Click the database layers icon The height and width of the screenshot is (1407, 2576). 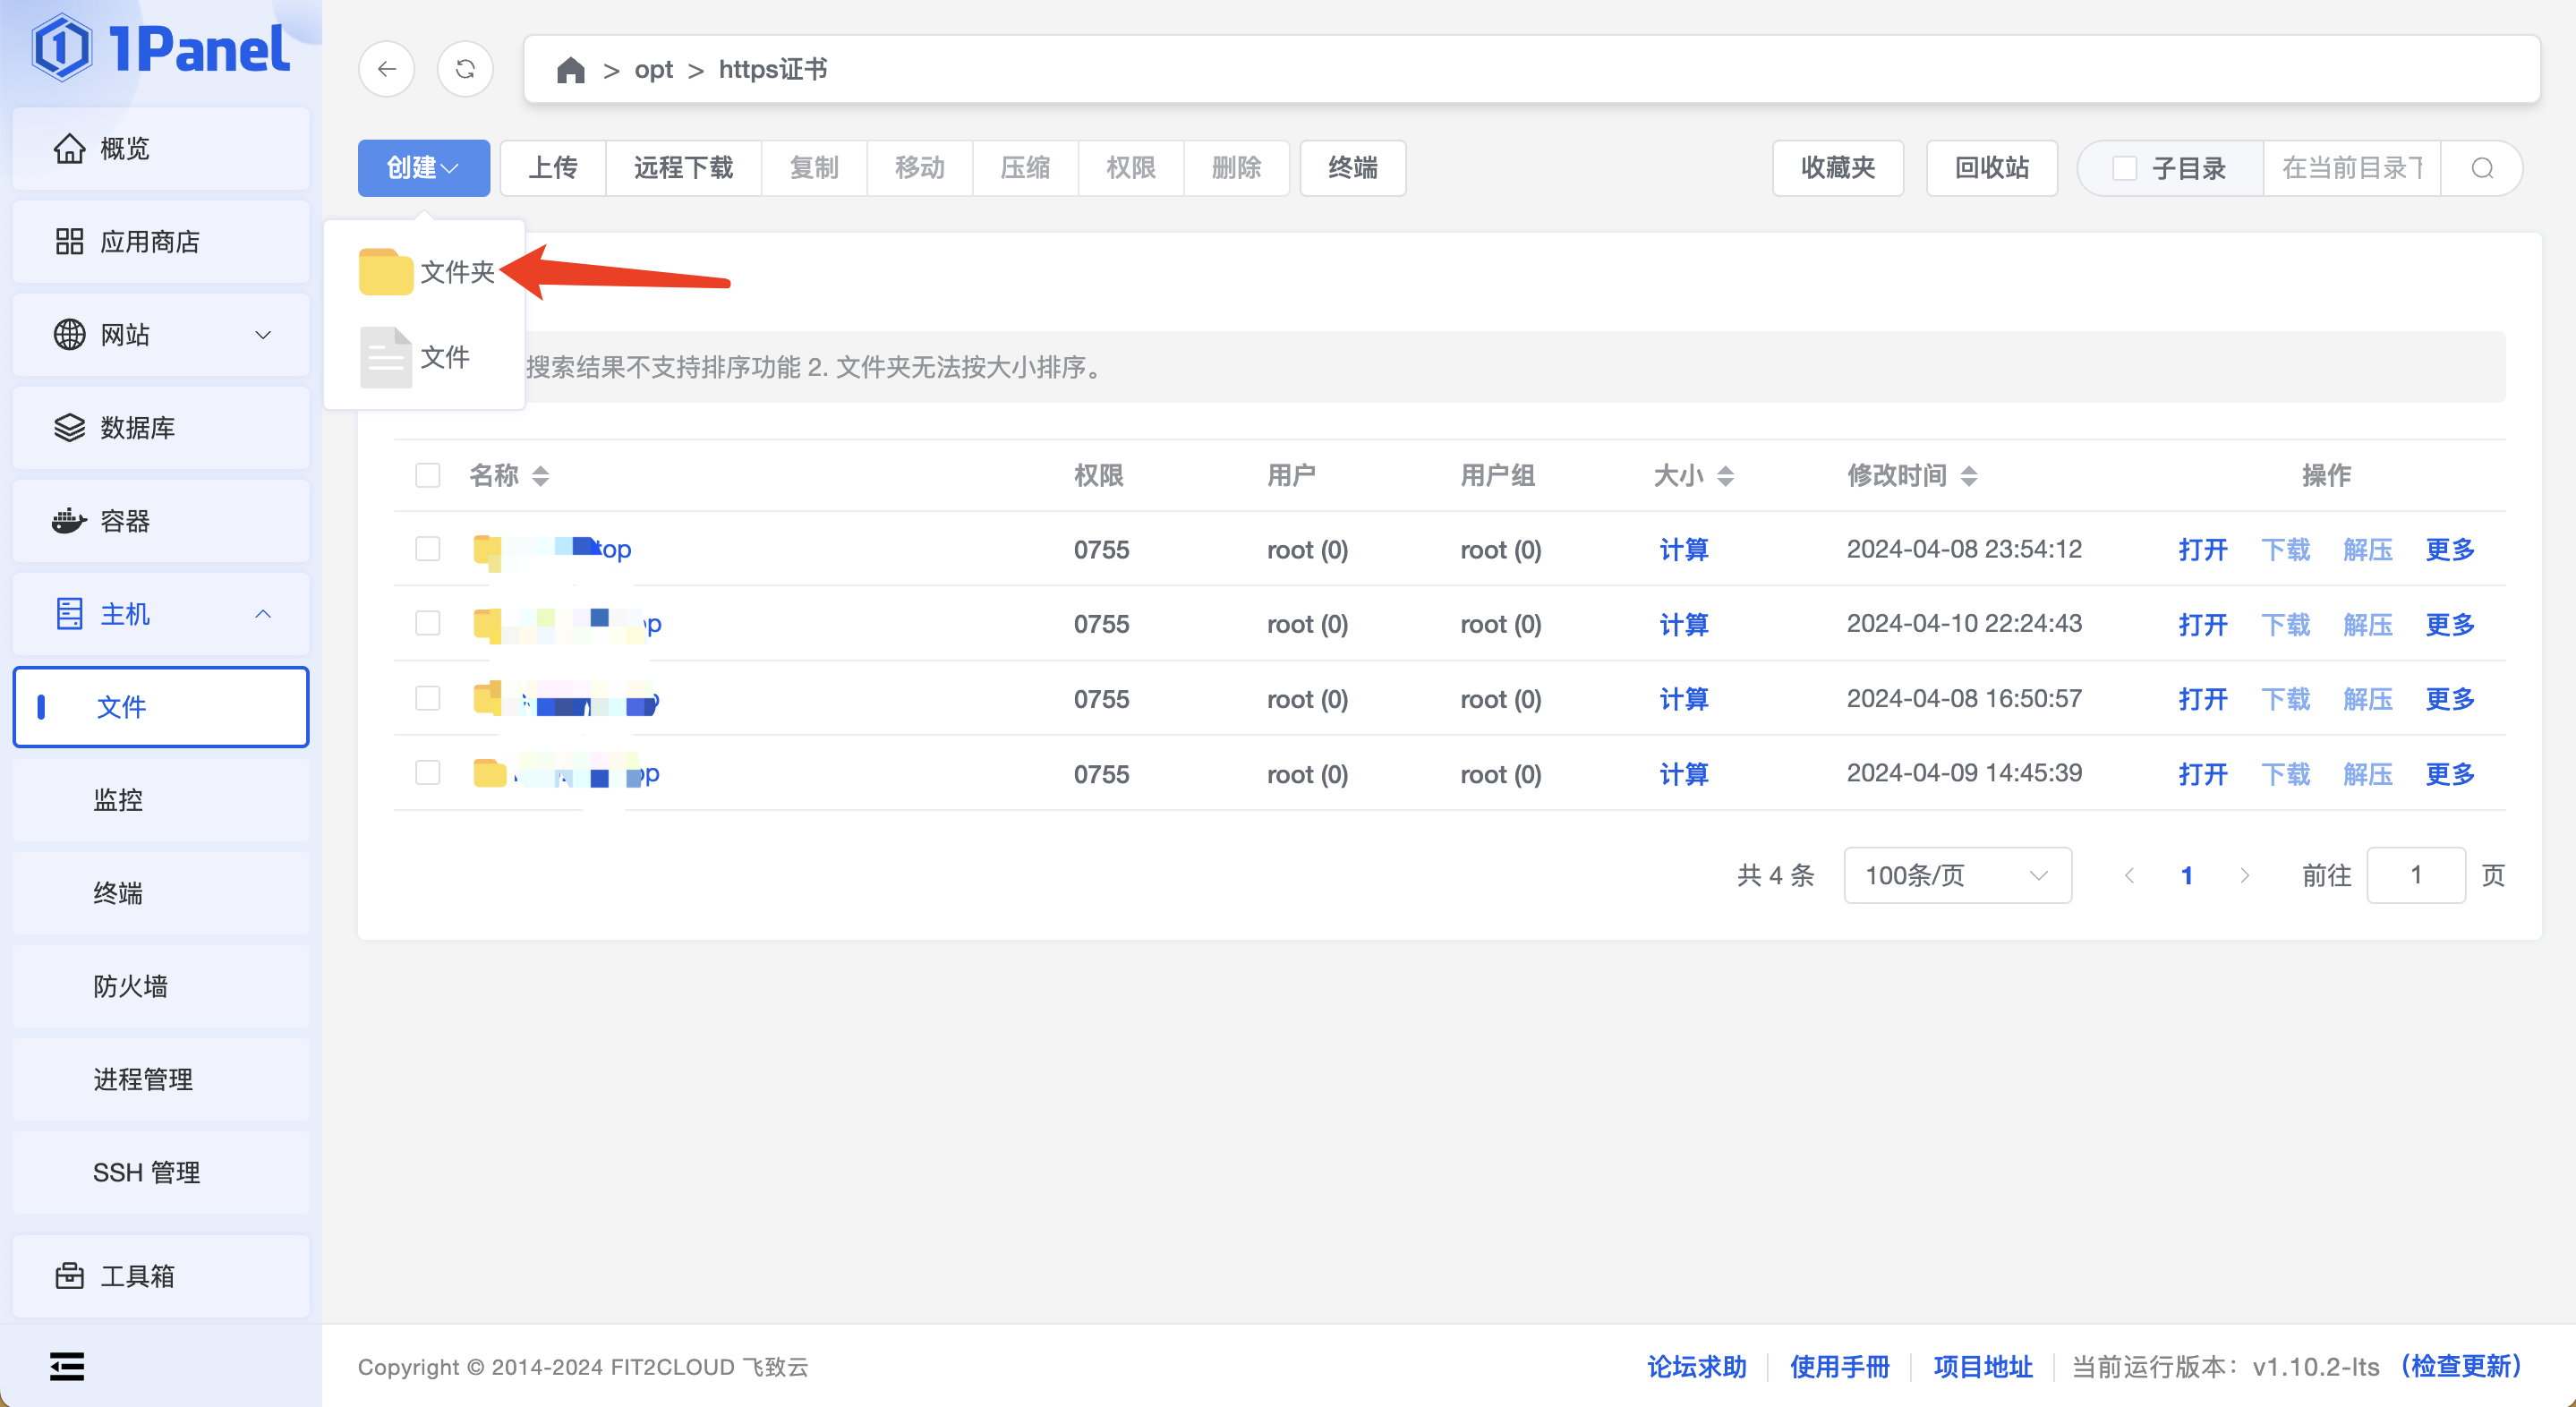pos(69,427)
